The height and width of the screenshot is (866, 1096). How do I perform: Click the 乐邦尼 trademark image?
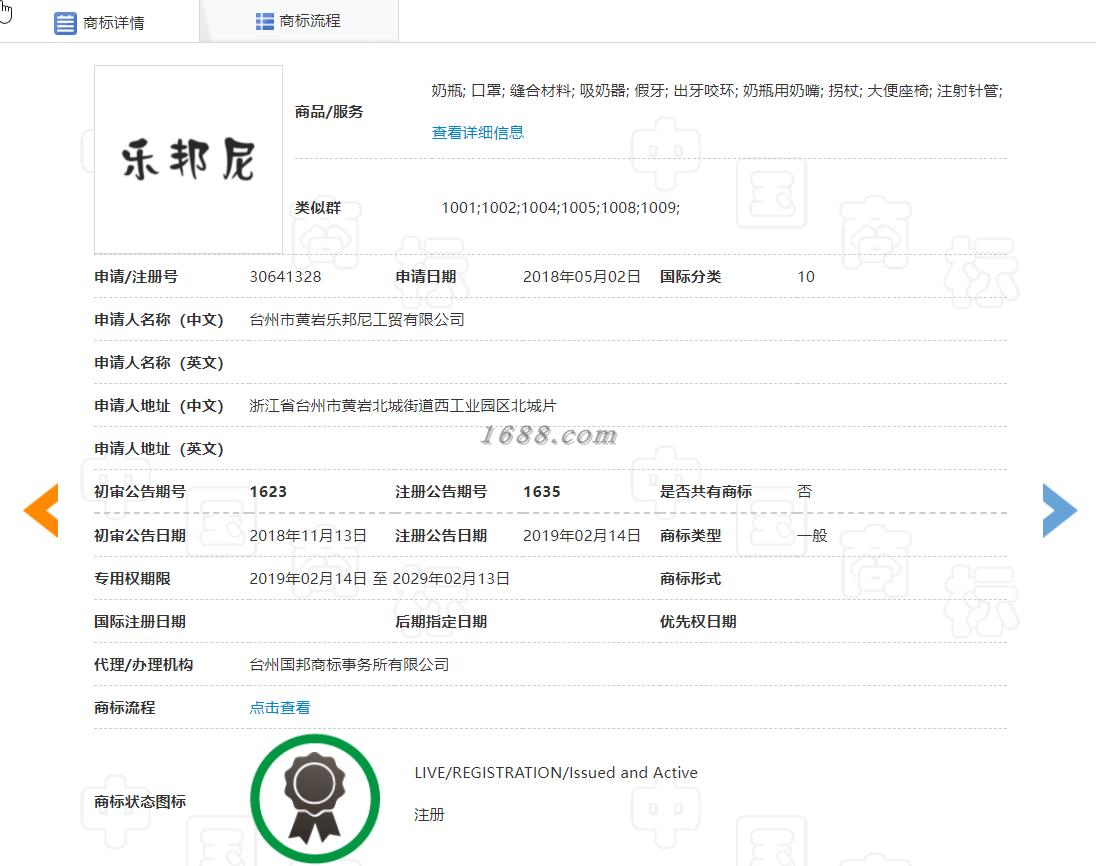tap(189, 159)
